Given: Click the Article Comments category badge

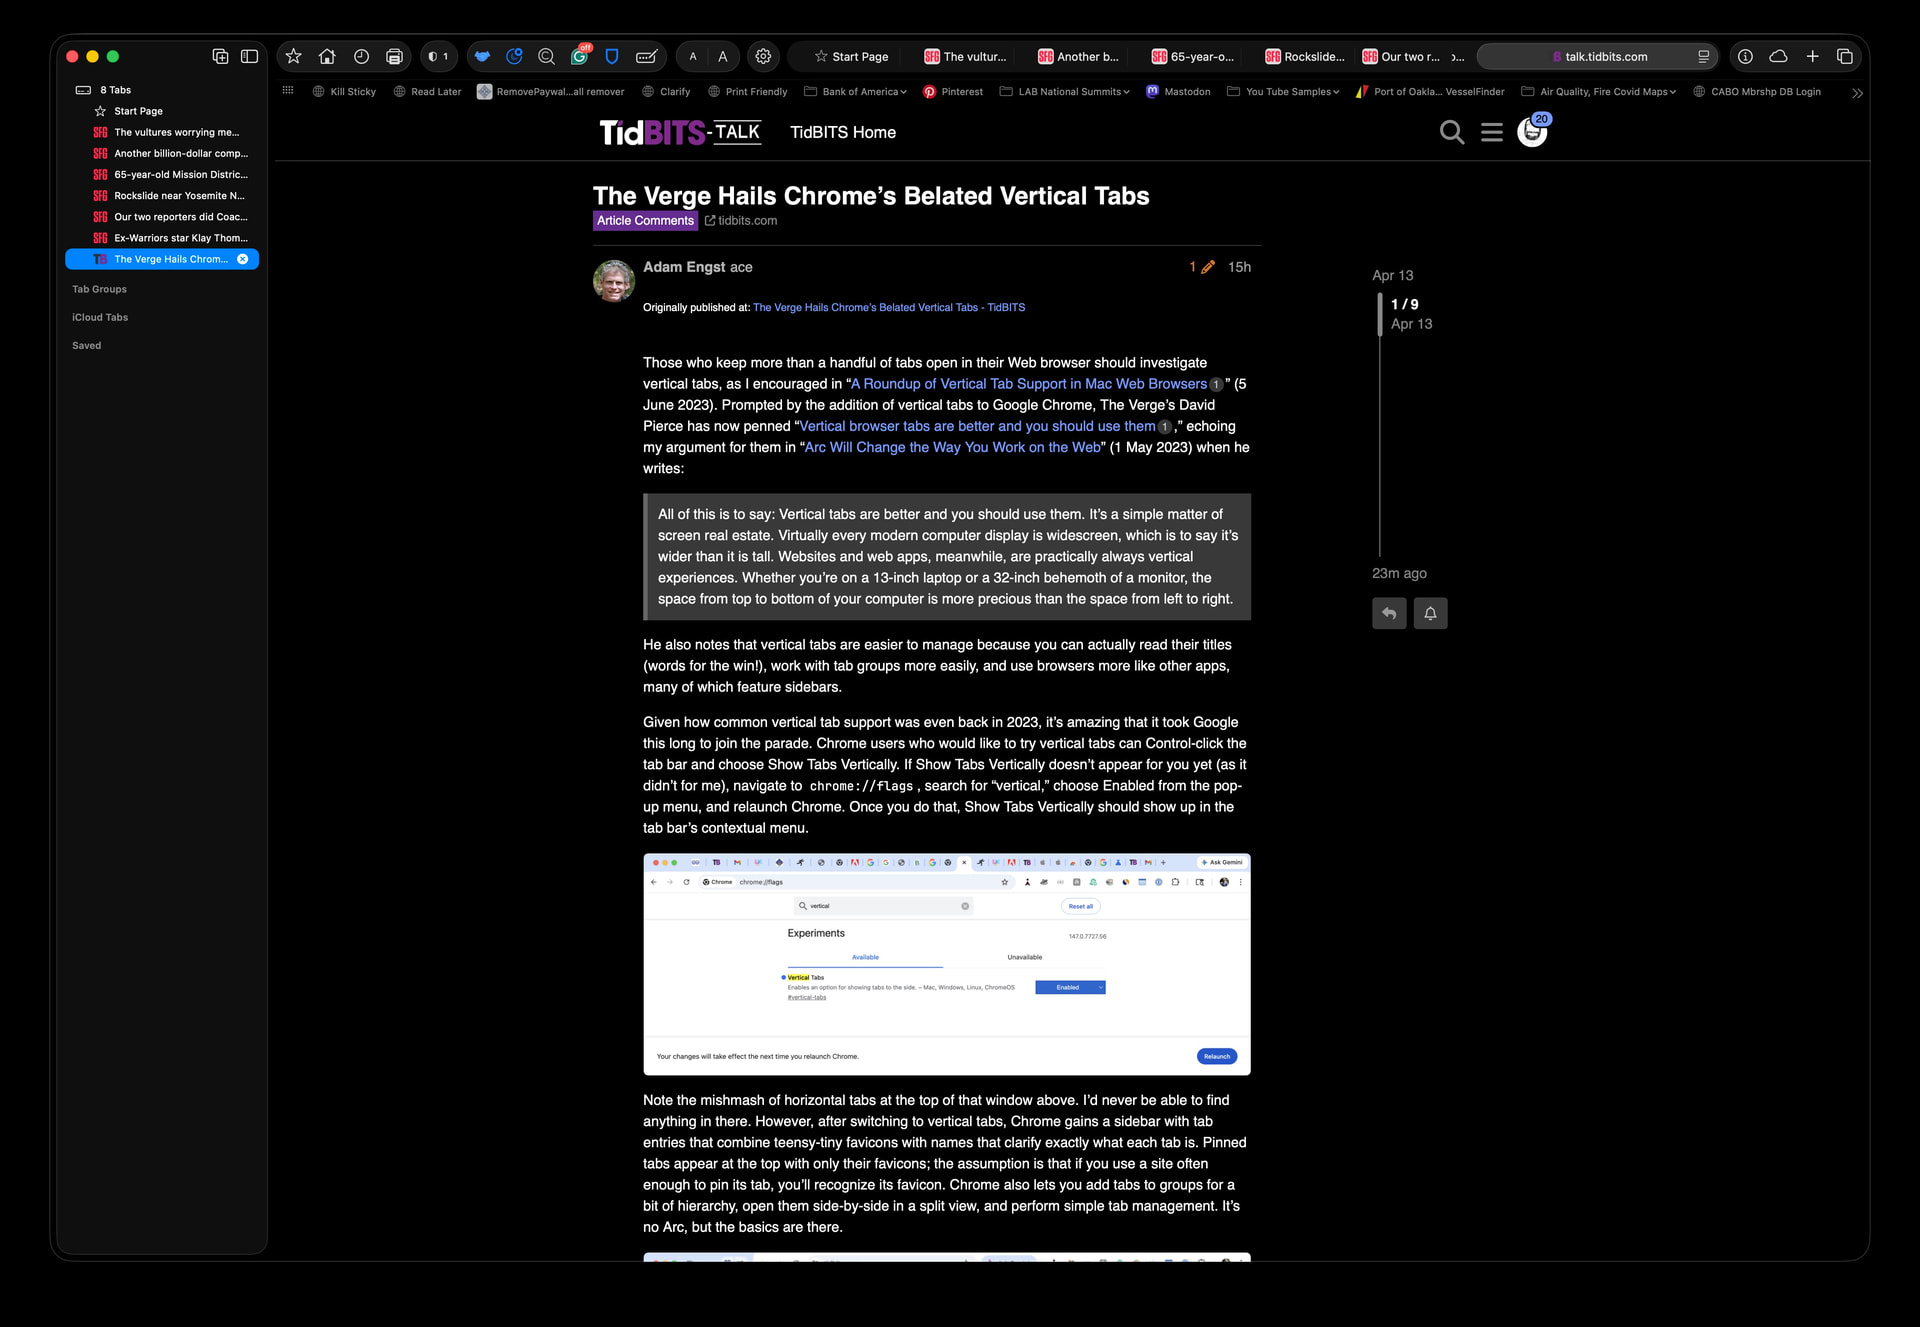Looking at the screenshot, I should [x=645, y=221].
